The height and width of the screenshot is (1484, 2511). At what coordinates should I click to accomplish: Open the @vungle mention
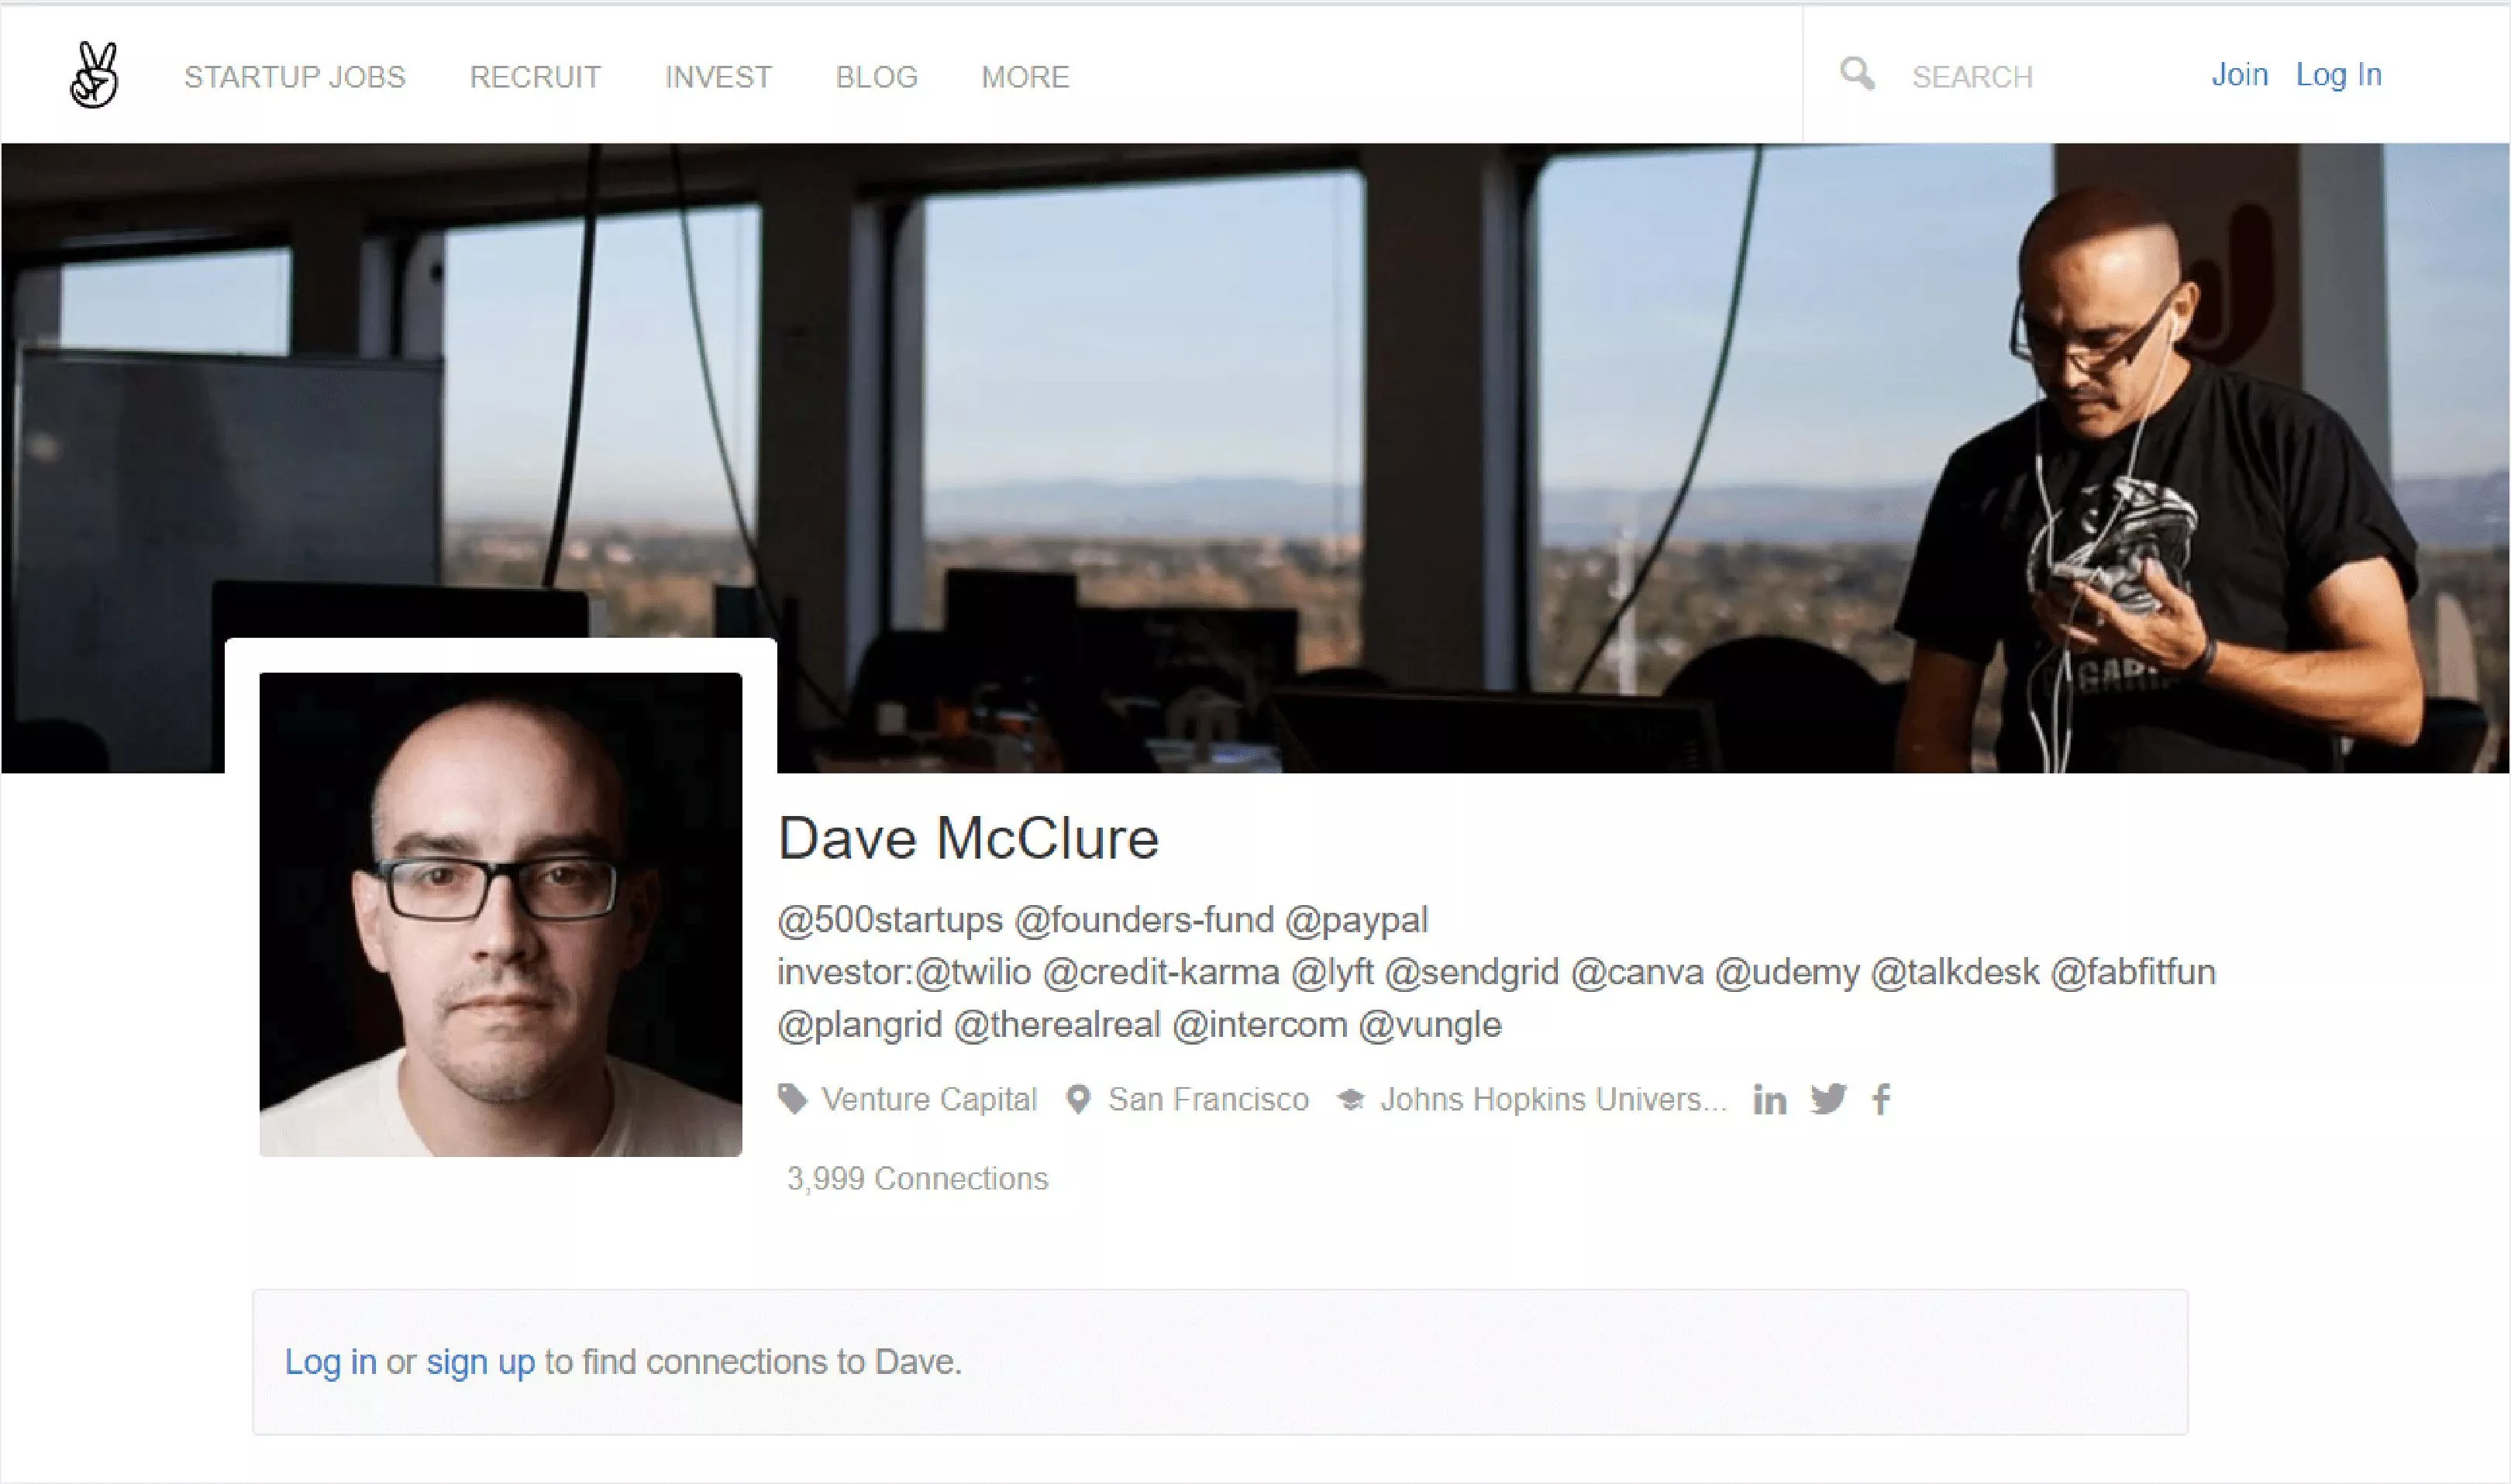point(1430,1025)
